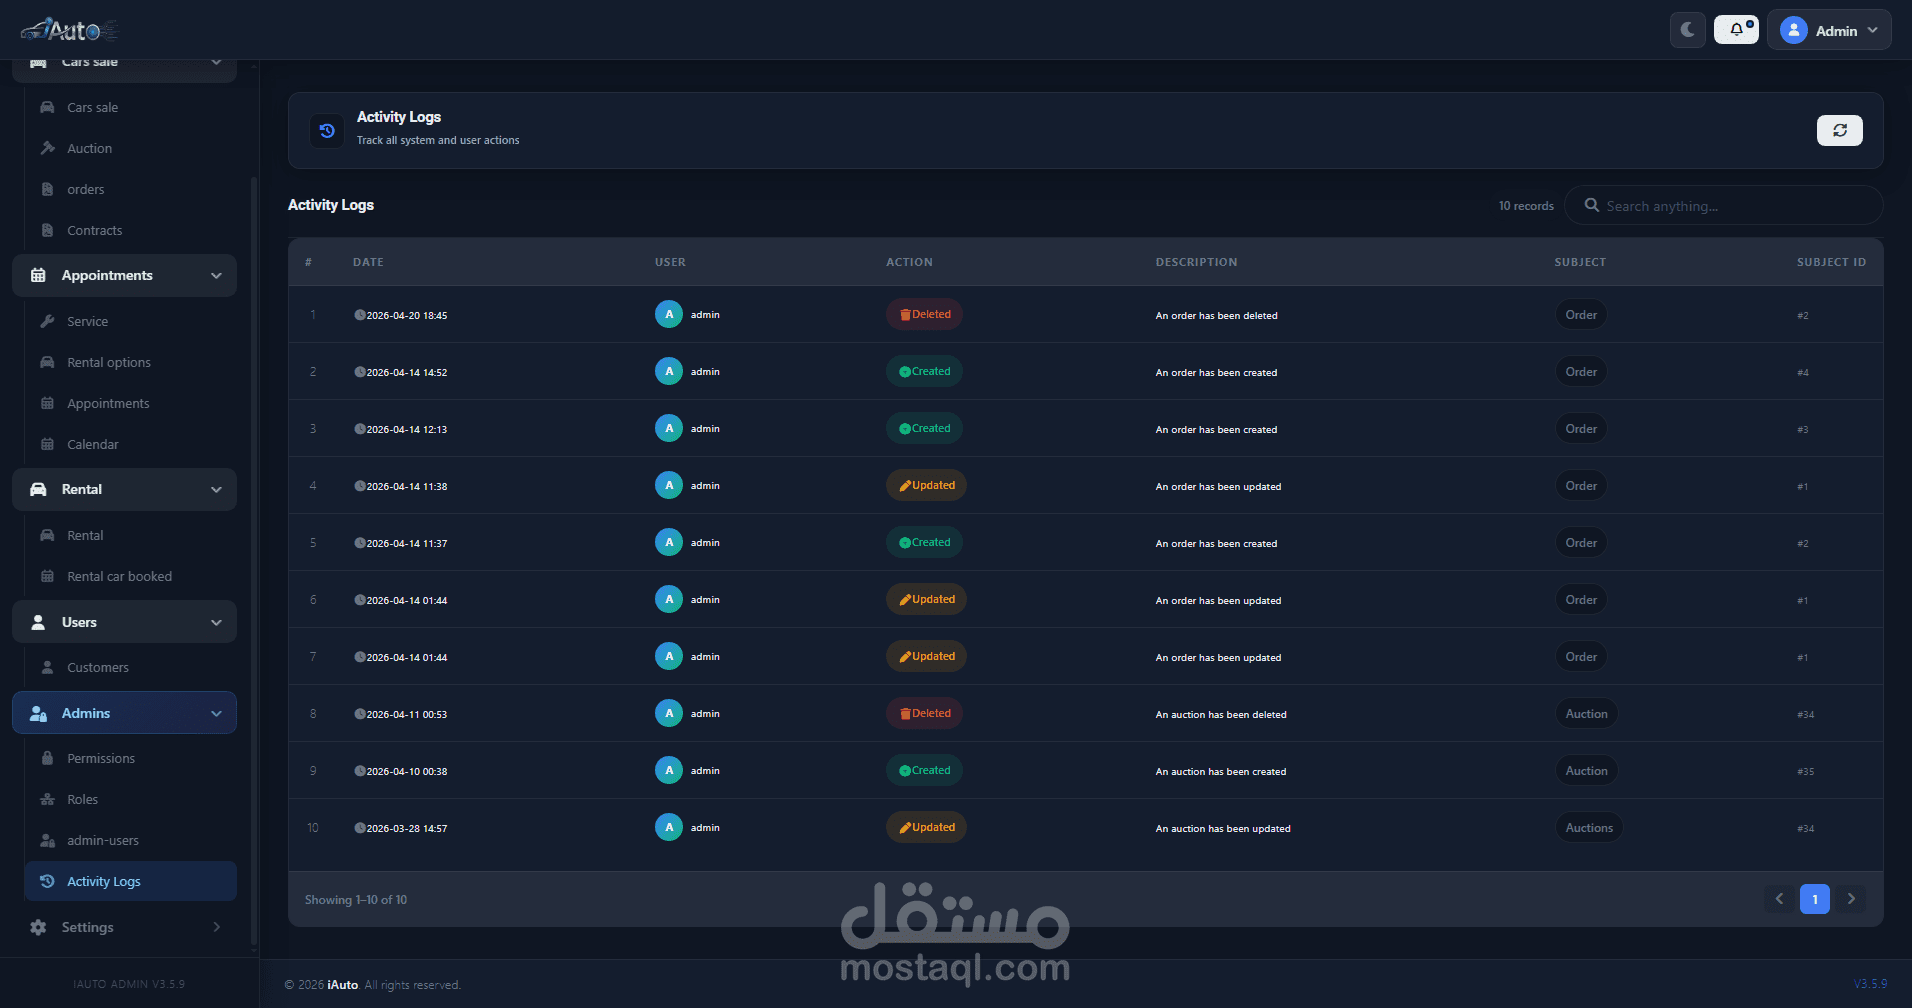Image resolution: width=1912 pixels, height=1008 pixels.
Task: Click admin avatar in row 10
Action: pos(669,827)
